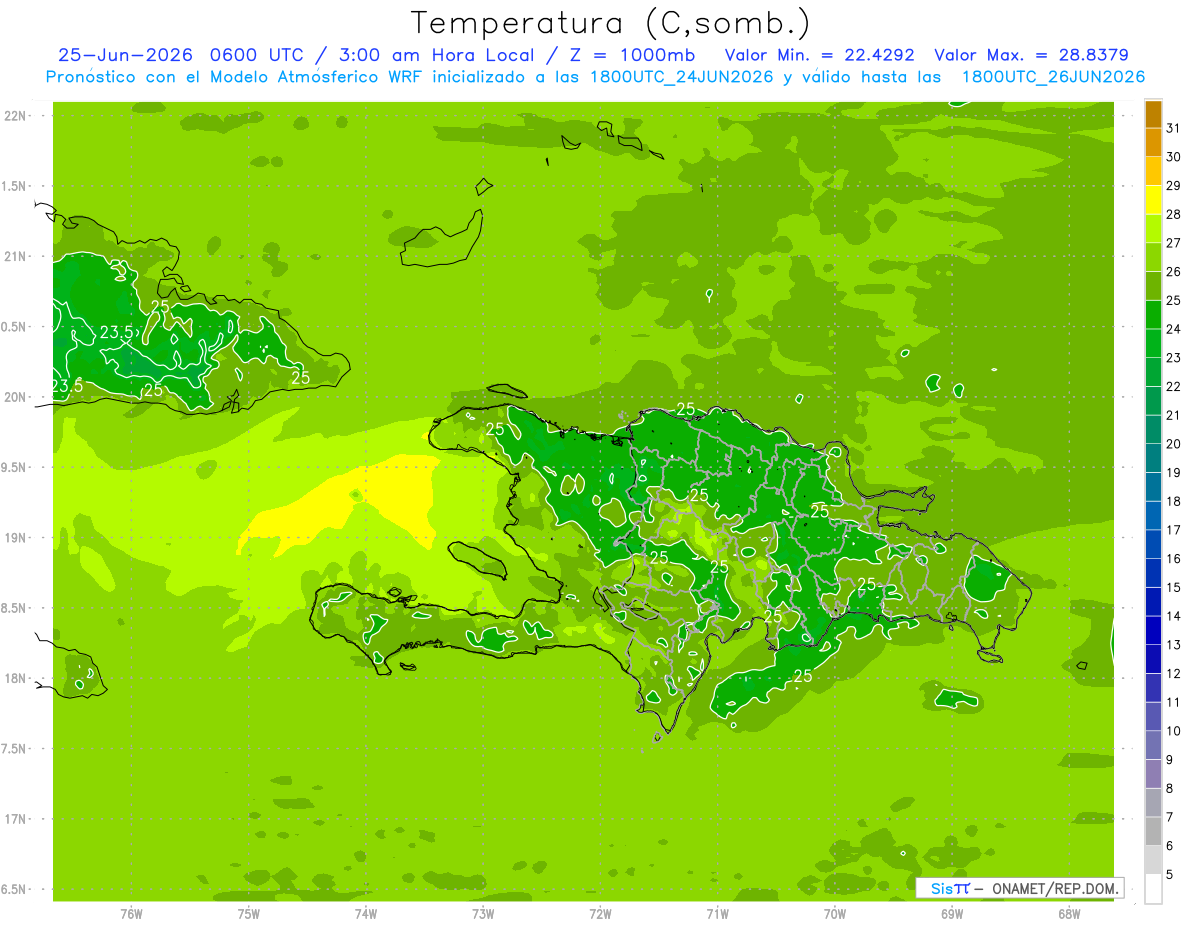Click the '69W' longitude axis label
The height and width of the screenshot is (927, 1200).
(952, 913)
